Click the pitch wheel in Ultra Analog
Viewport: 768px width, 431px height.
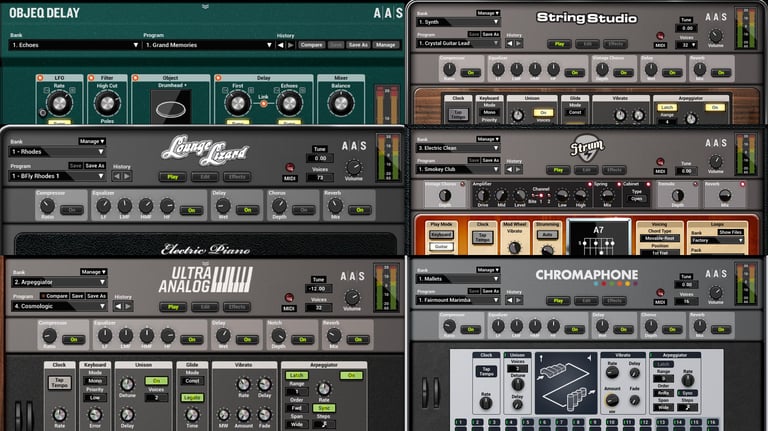(x=19, y=414)
